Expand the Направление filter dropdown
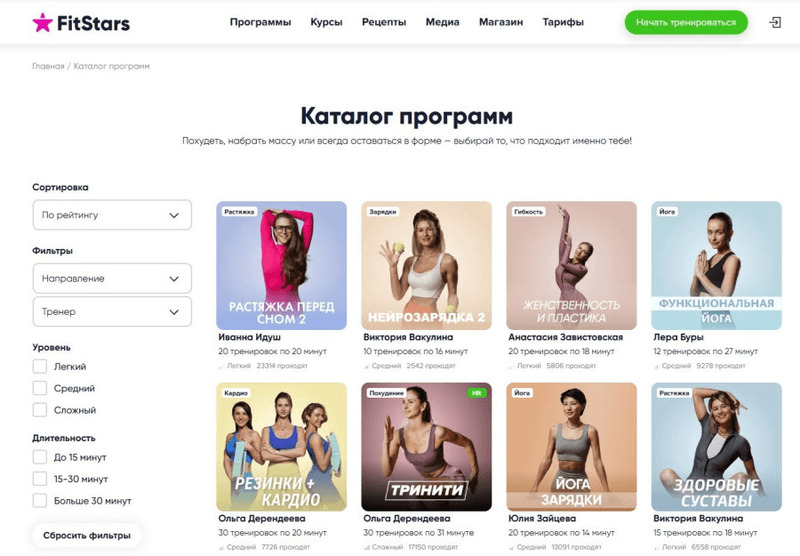This screenshot has height=556, width=800. pyautogui.click(x=112, y=279)
